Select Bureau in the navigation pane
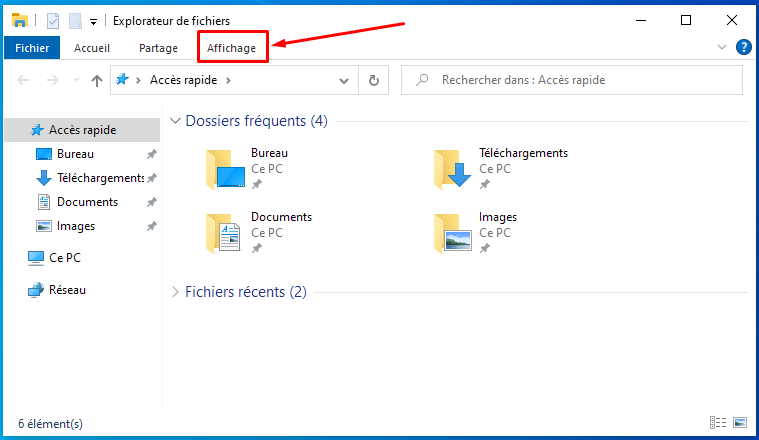This screenshot has height=440, width=759. click(75, 154)
